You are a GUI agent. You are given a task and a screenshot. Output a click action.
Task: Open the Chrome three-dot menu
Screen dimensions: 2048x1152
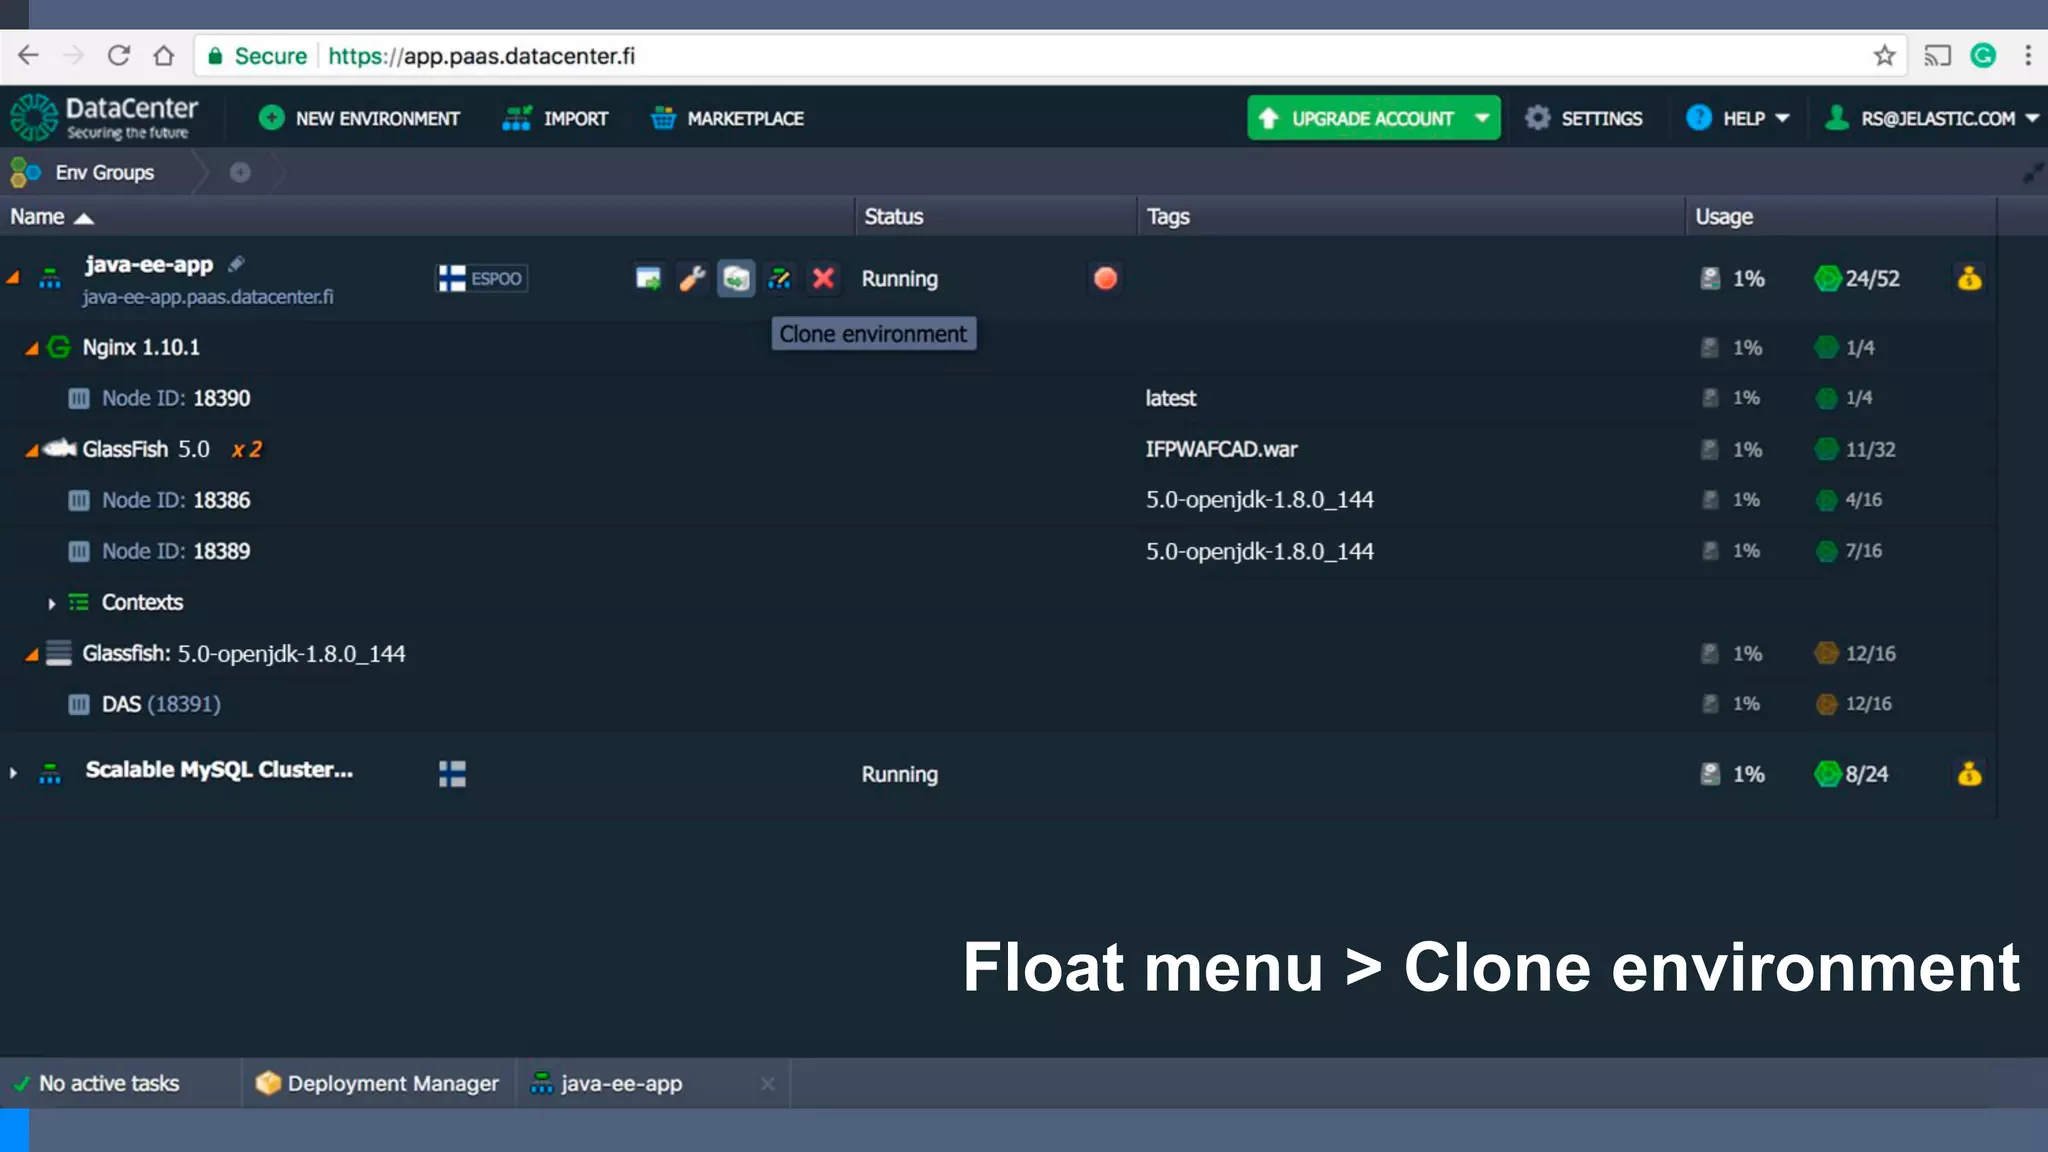click(x=2028, y=56)
